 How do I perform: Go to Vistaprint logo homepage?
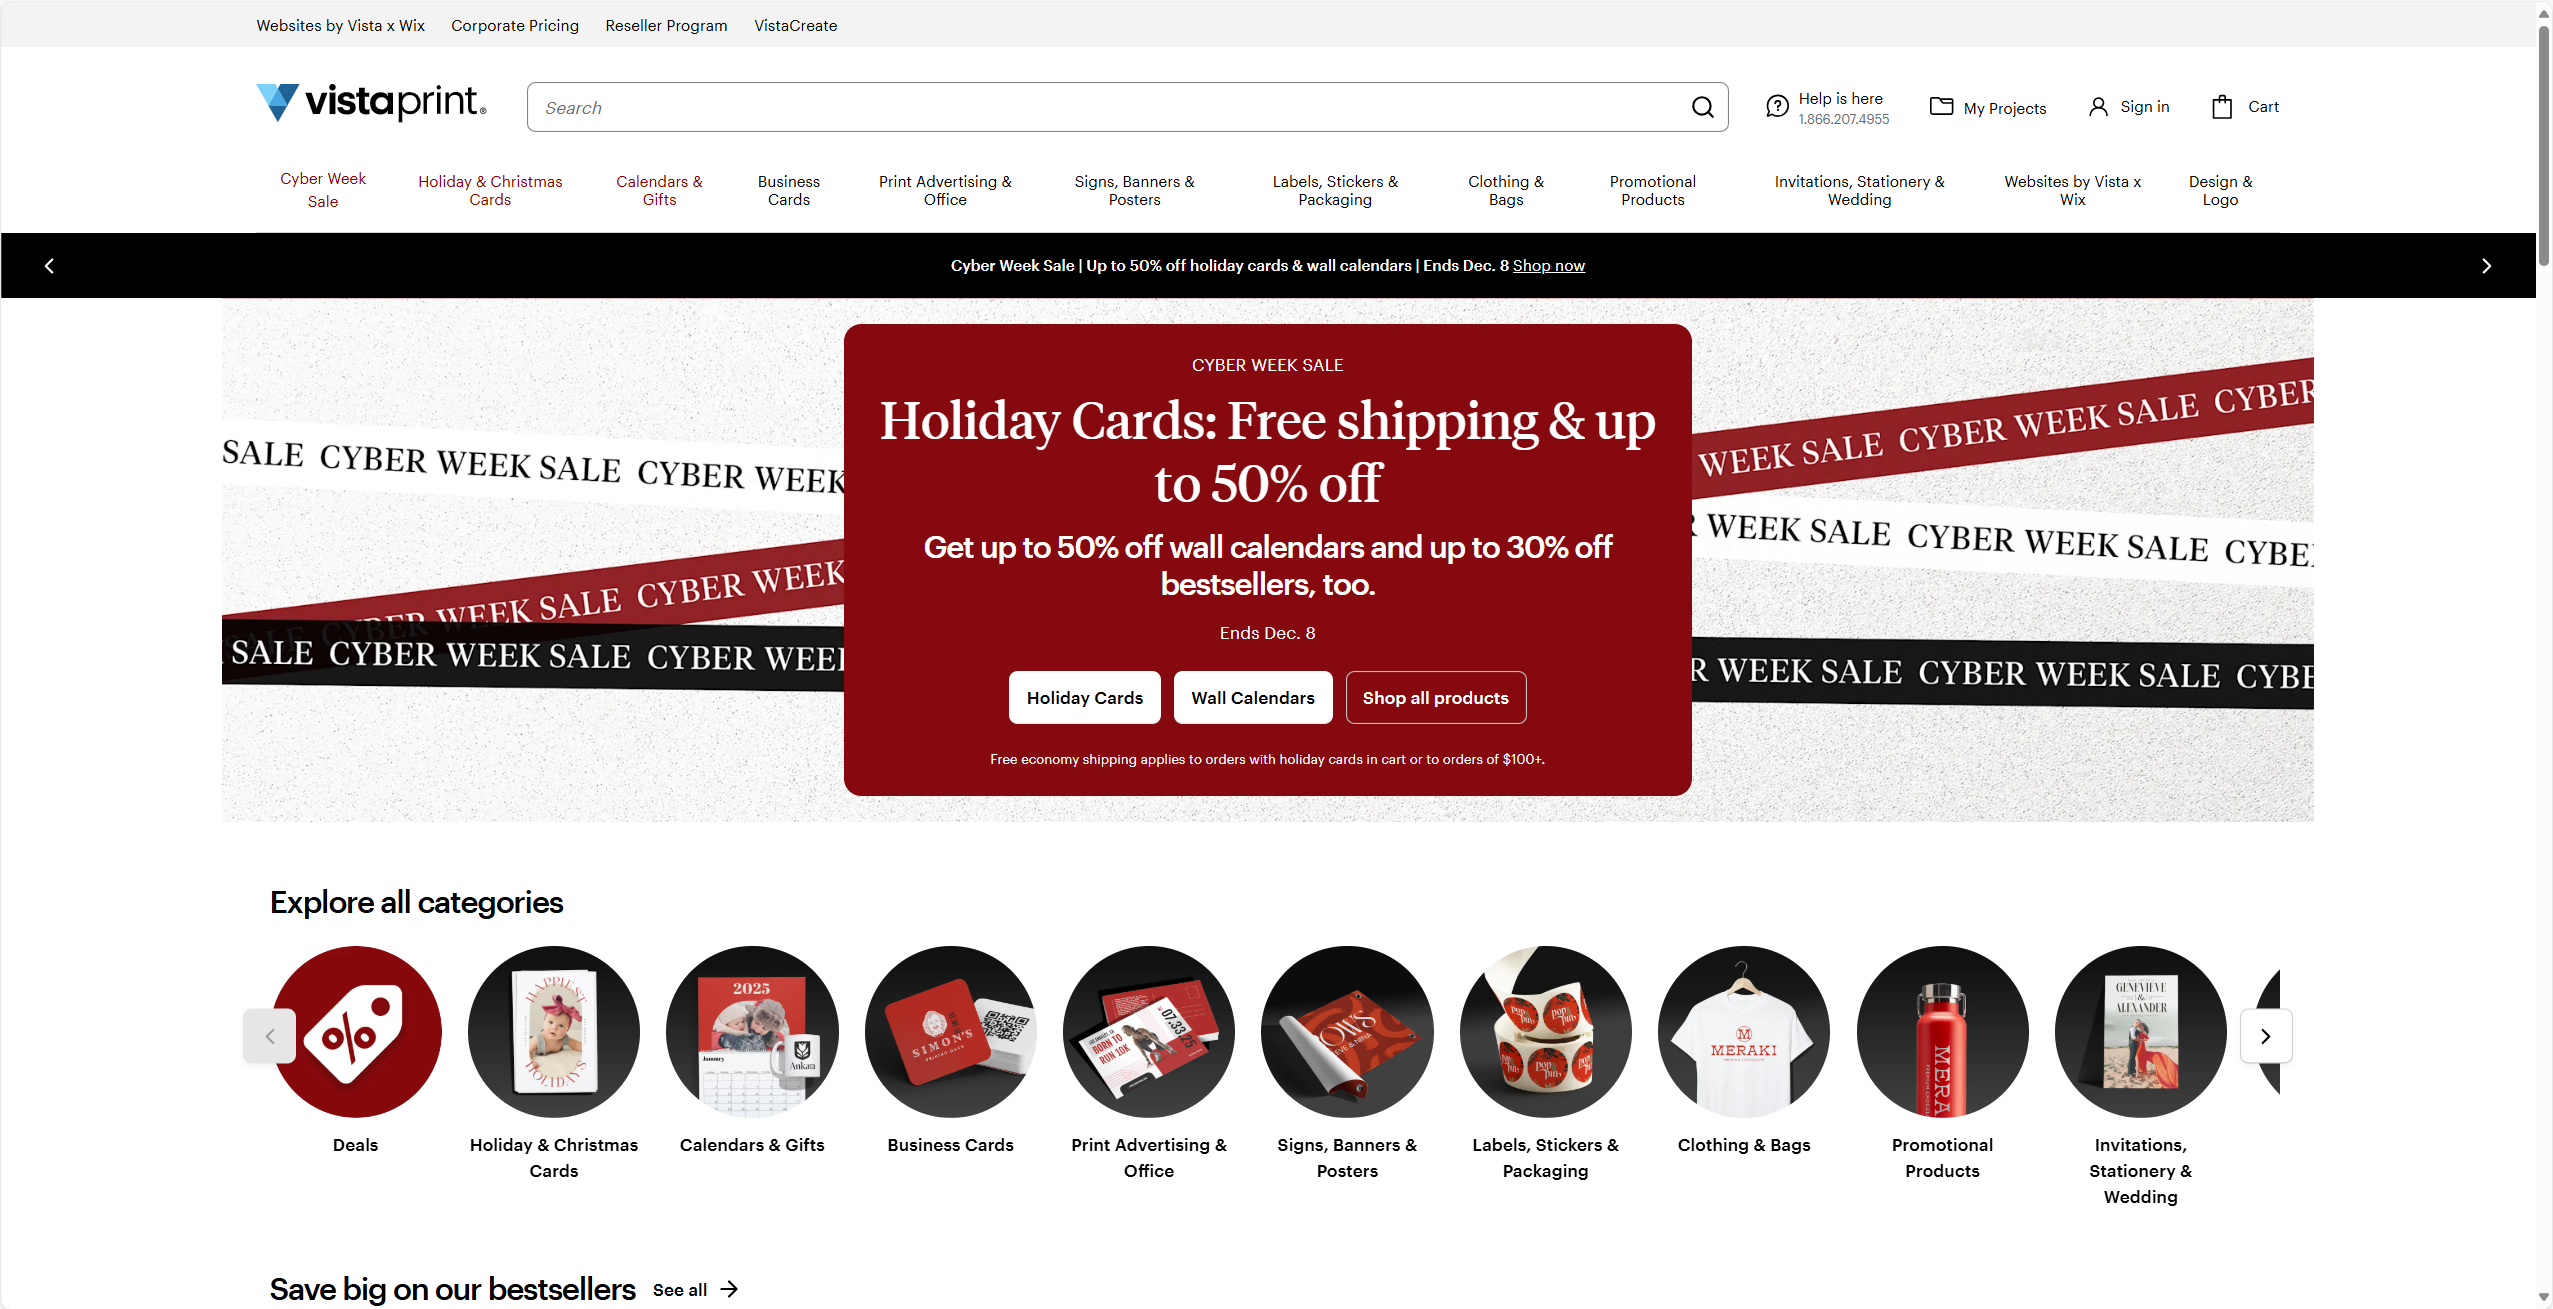(371, 102)
